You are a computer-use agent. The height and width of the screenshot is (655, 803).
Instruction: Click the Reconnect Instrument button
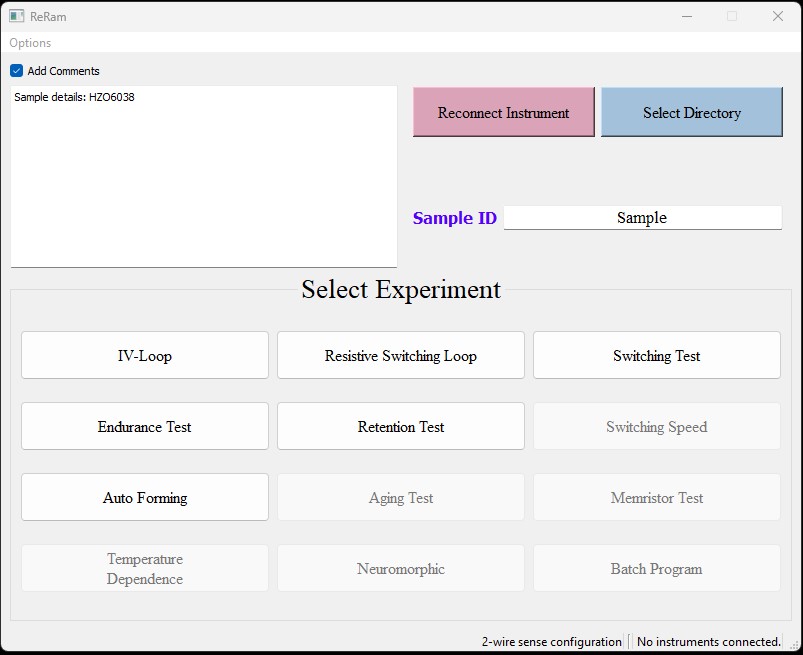pyautogui.click(x=503, y=112)
